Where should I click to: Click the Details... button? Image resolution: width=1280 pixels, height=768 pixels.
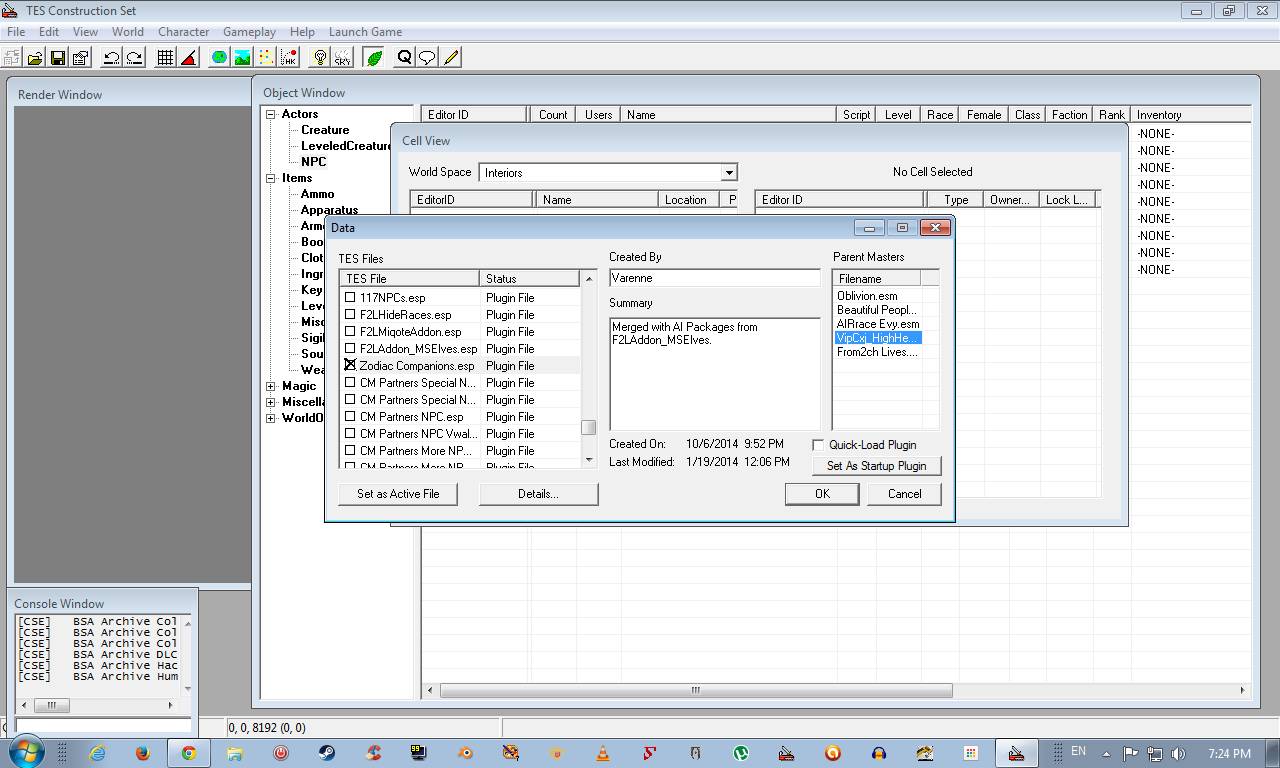click(538, 494)
